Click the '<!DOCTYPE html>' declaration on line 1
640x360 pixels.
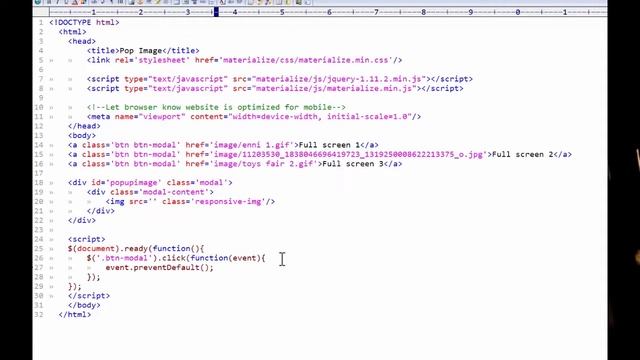point(84,22)
